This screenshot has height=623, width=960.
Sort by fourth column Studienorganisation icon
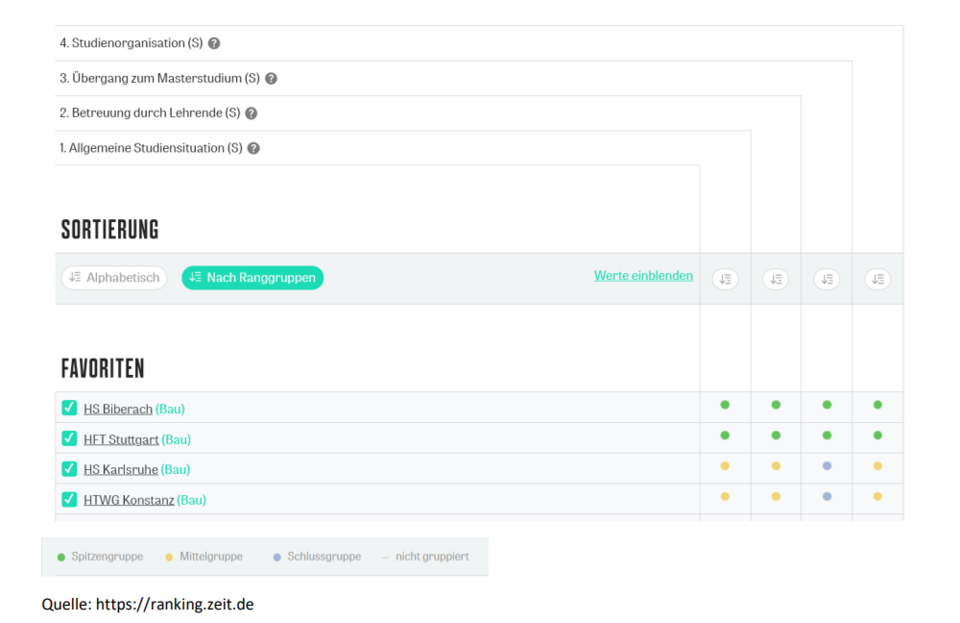[877, 280]
